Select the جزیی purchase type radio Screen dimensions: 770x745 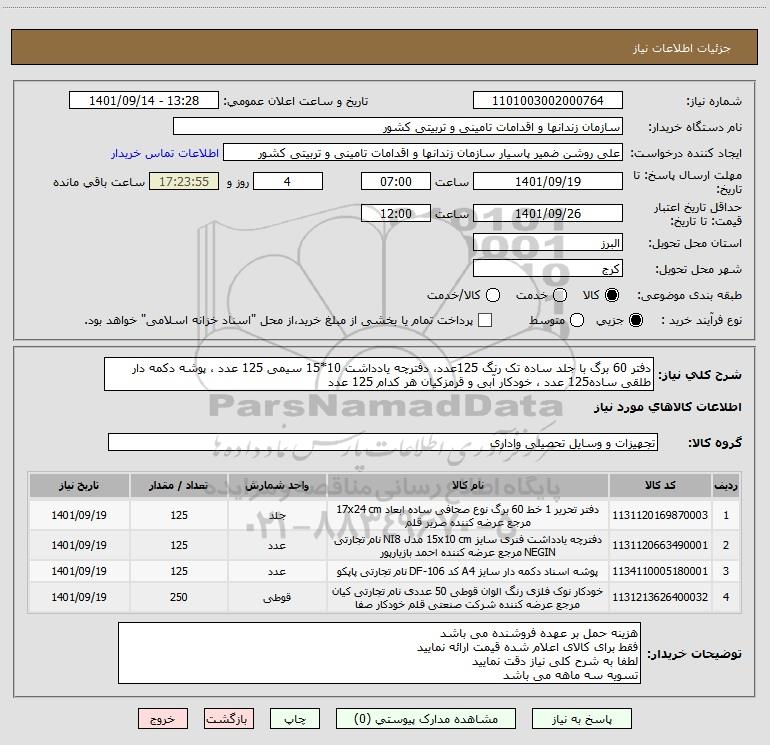[635, 321]
